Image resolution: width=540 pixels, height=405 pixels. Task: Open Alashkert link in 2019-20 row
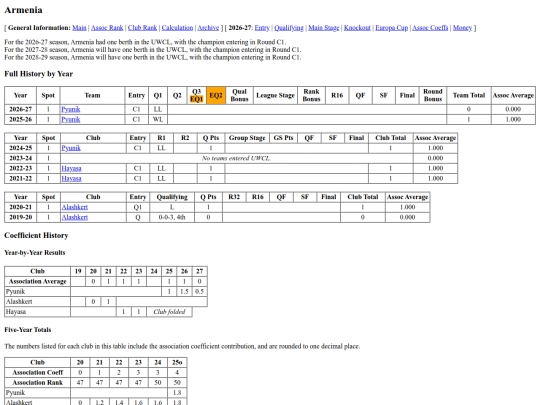[x=75, y=217]
